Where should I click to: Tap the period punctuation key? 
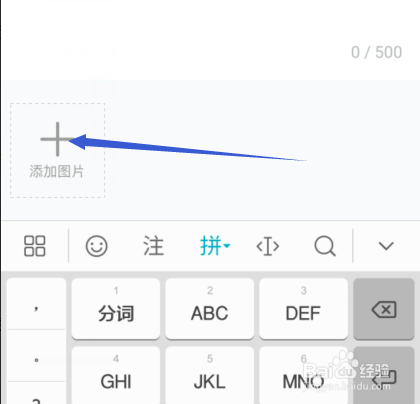[36, 356]
